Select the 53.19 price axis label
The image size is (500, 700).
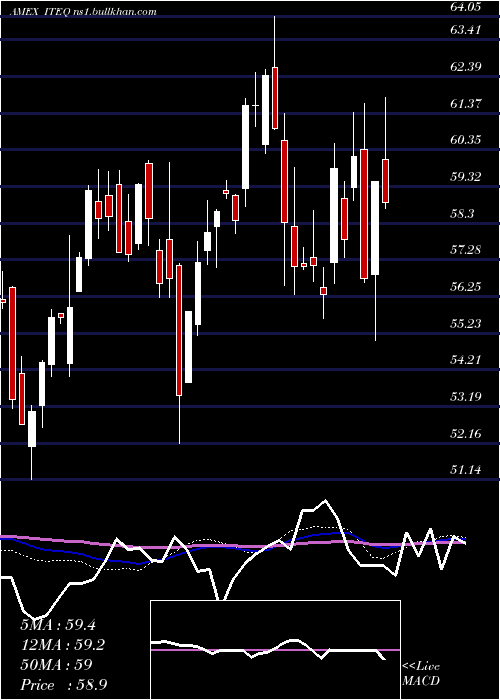pyautogui.click(x=465, y=396)
